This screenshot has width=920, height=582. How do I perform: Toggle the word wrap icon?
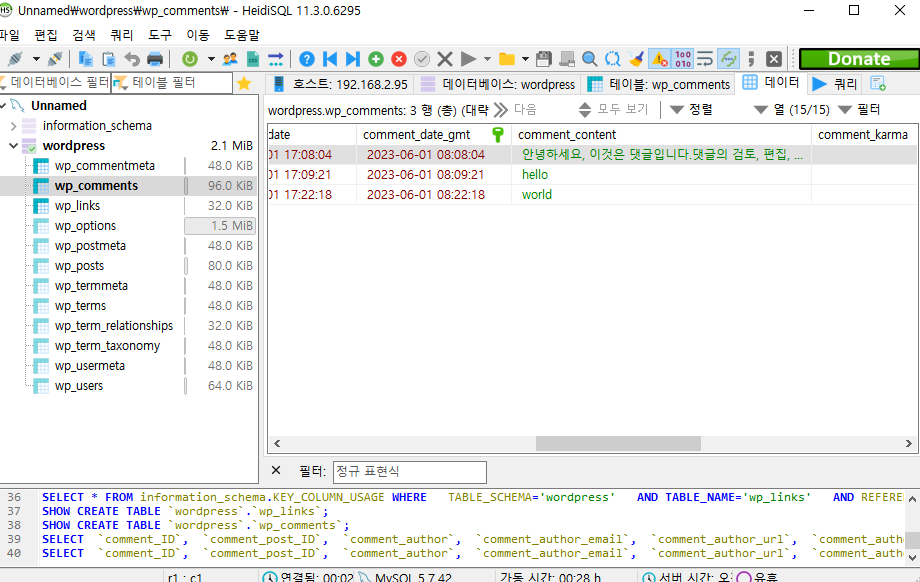705,59
